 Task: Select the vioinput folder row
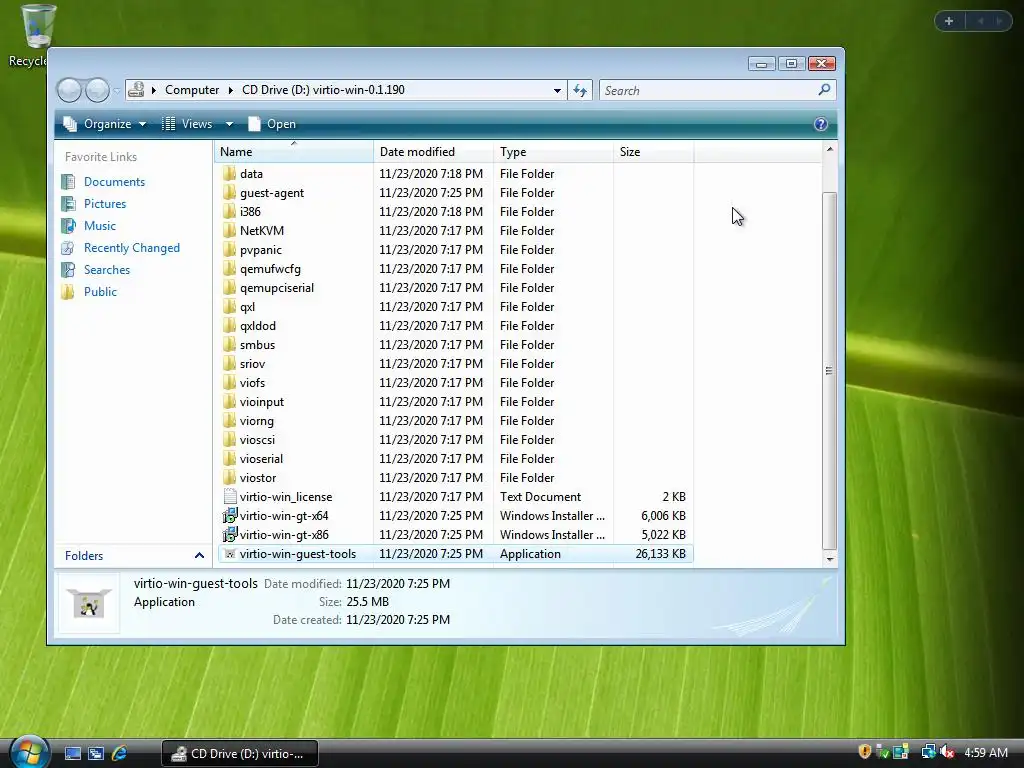[455, 402]
